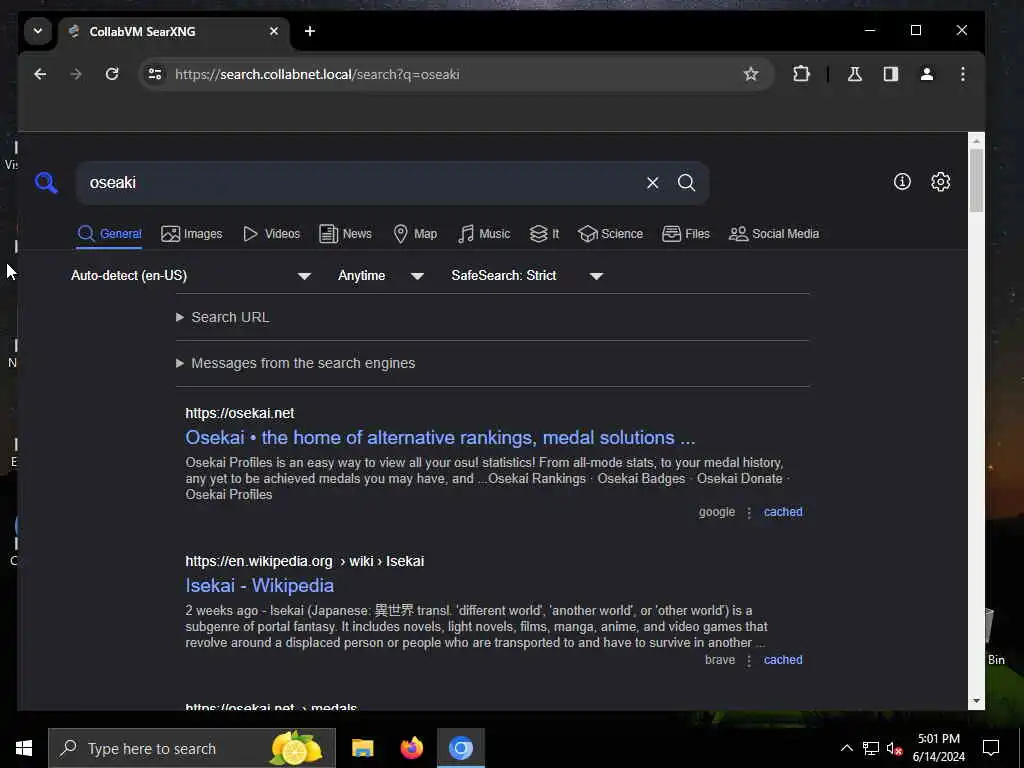Go back to previous page
Image resolution: width=1024 pixels, height=768 pixels.
point(40,74)
